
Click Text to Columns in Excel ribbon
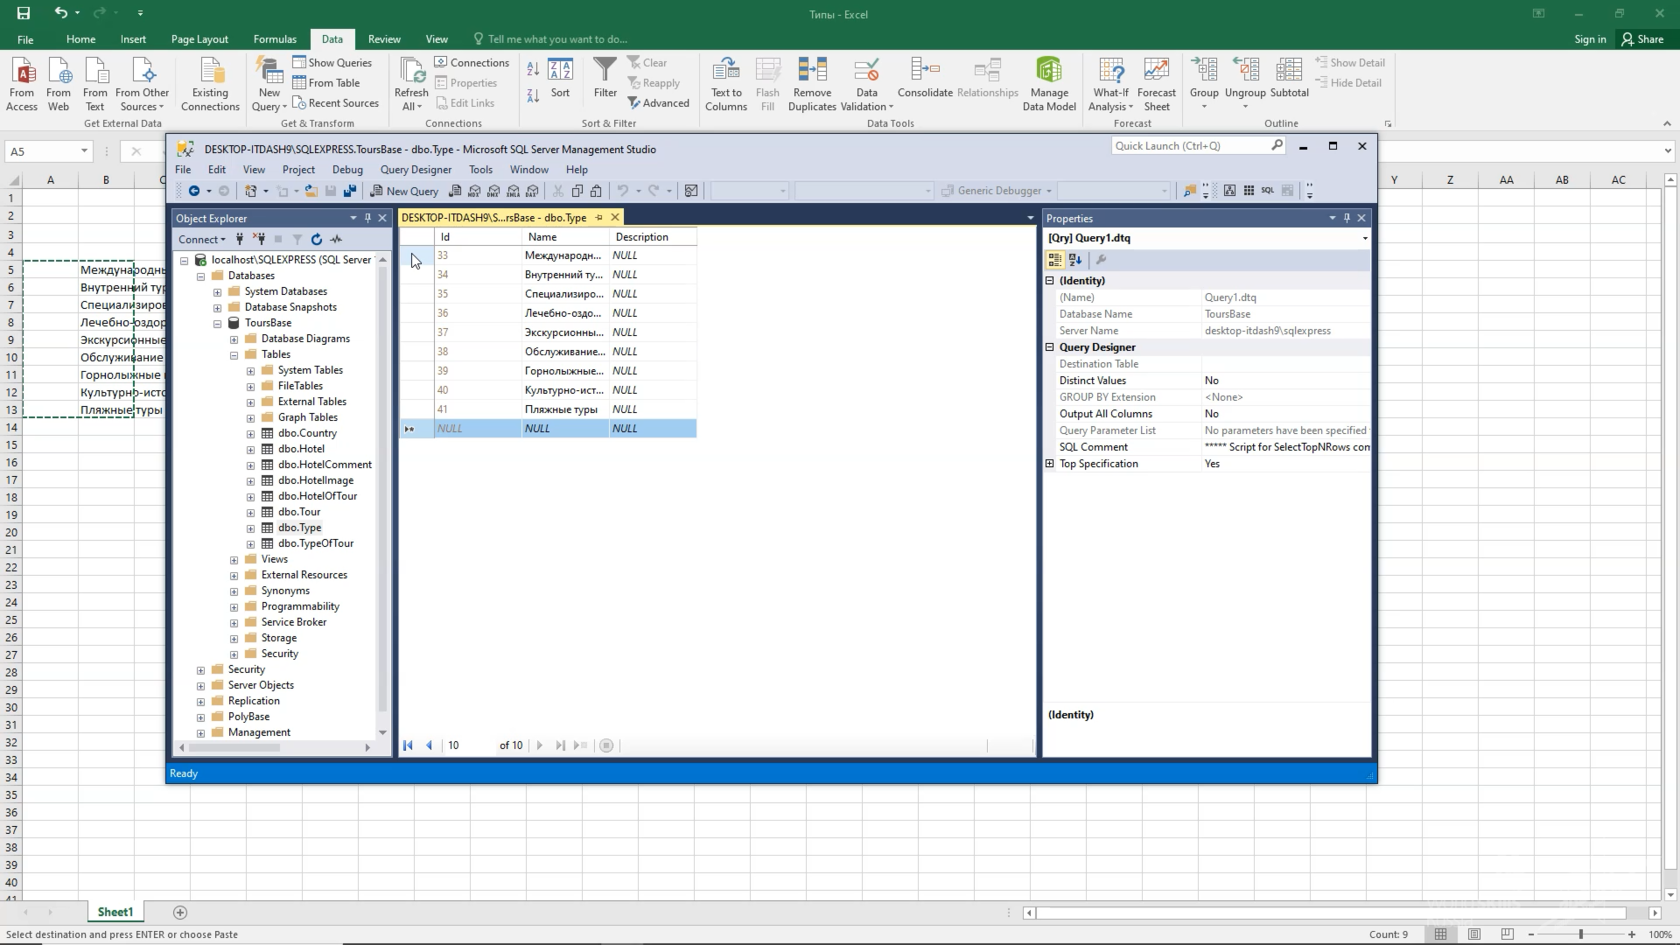(x=726, y=84)
